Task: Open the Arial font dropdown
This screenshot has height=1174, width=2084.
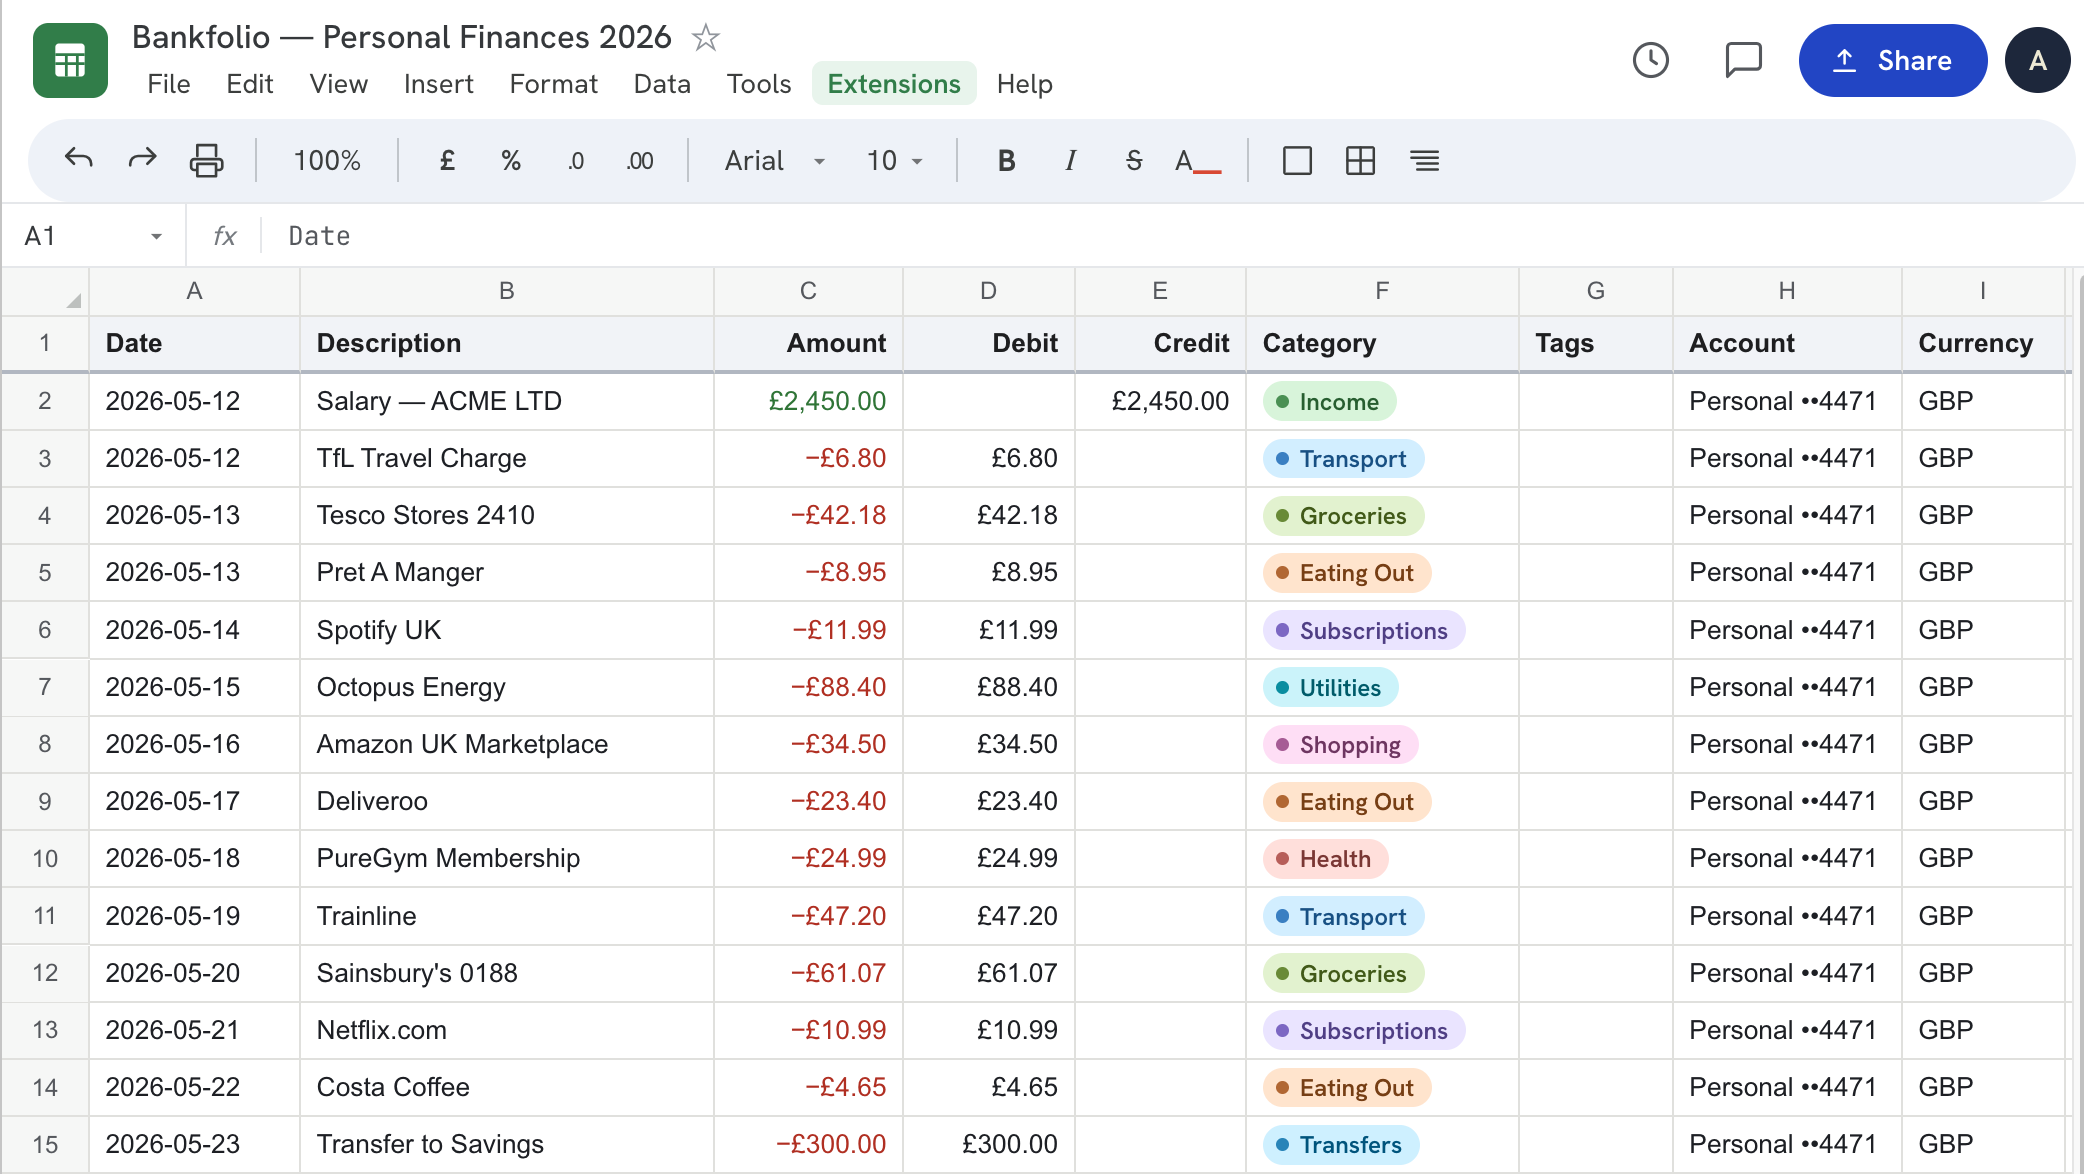Action: click(x=775, y=160)
